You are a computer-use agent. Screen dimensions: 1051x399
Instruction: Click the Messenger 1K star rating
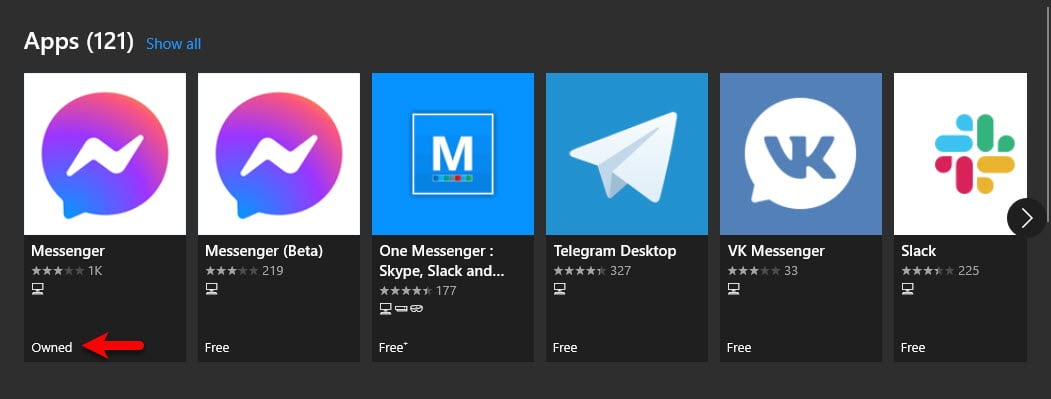(66, 271)
